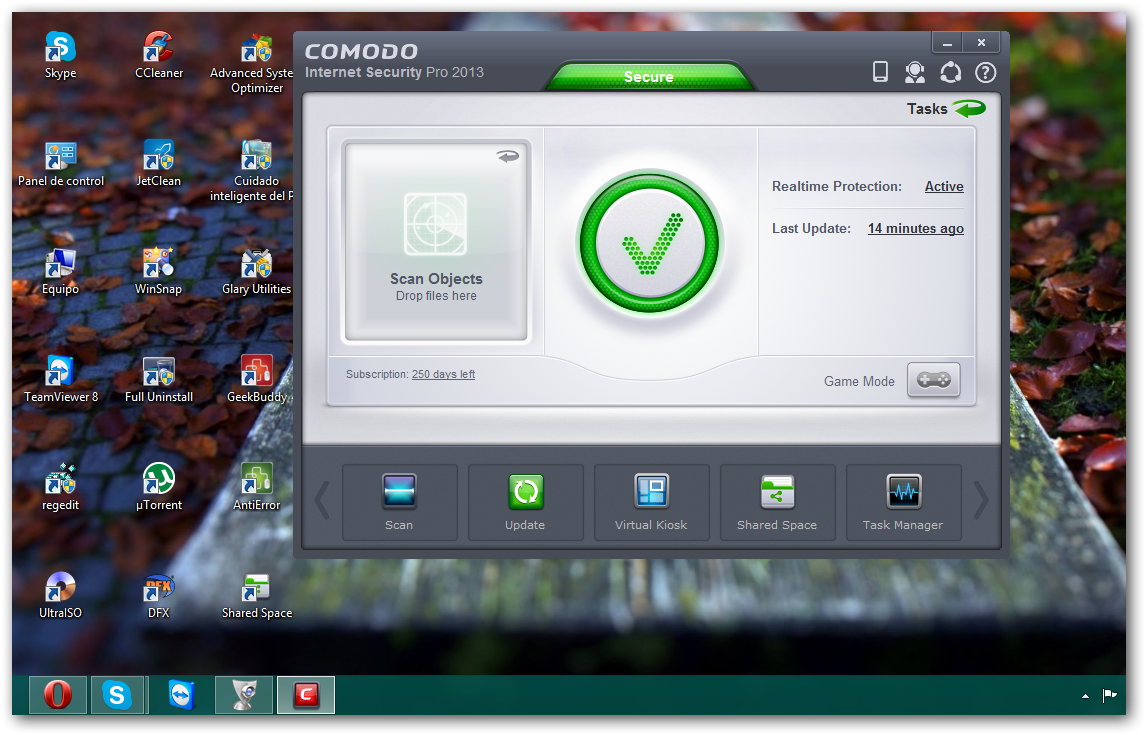Launch JetClean desktop shortcut
The width and height of the screenshot is (1146, 735).
coord(159,164)
